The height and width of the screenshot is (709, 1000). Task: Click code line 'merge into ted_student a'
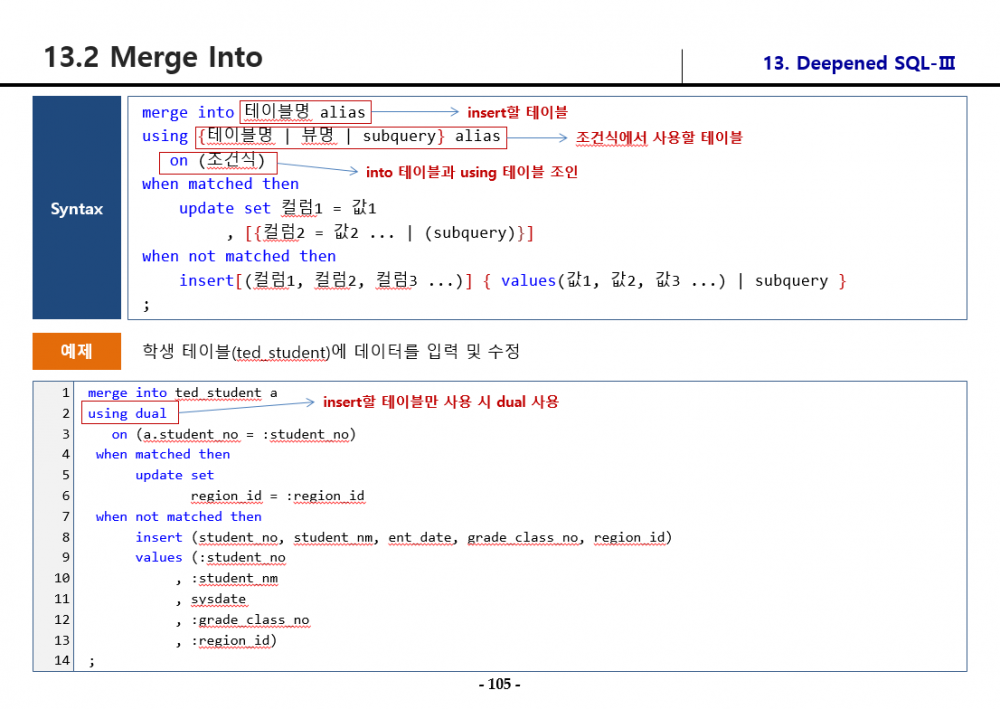click(x=182, y=393)
